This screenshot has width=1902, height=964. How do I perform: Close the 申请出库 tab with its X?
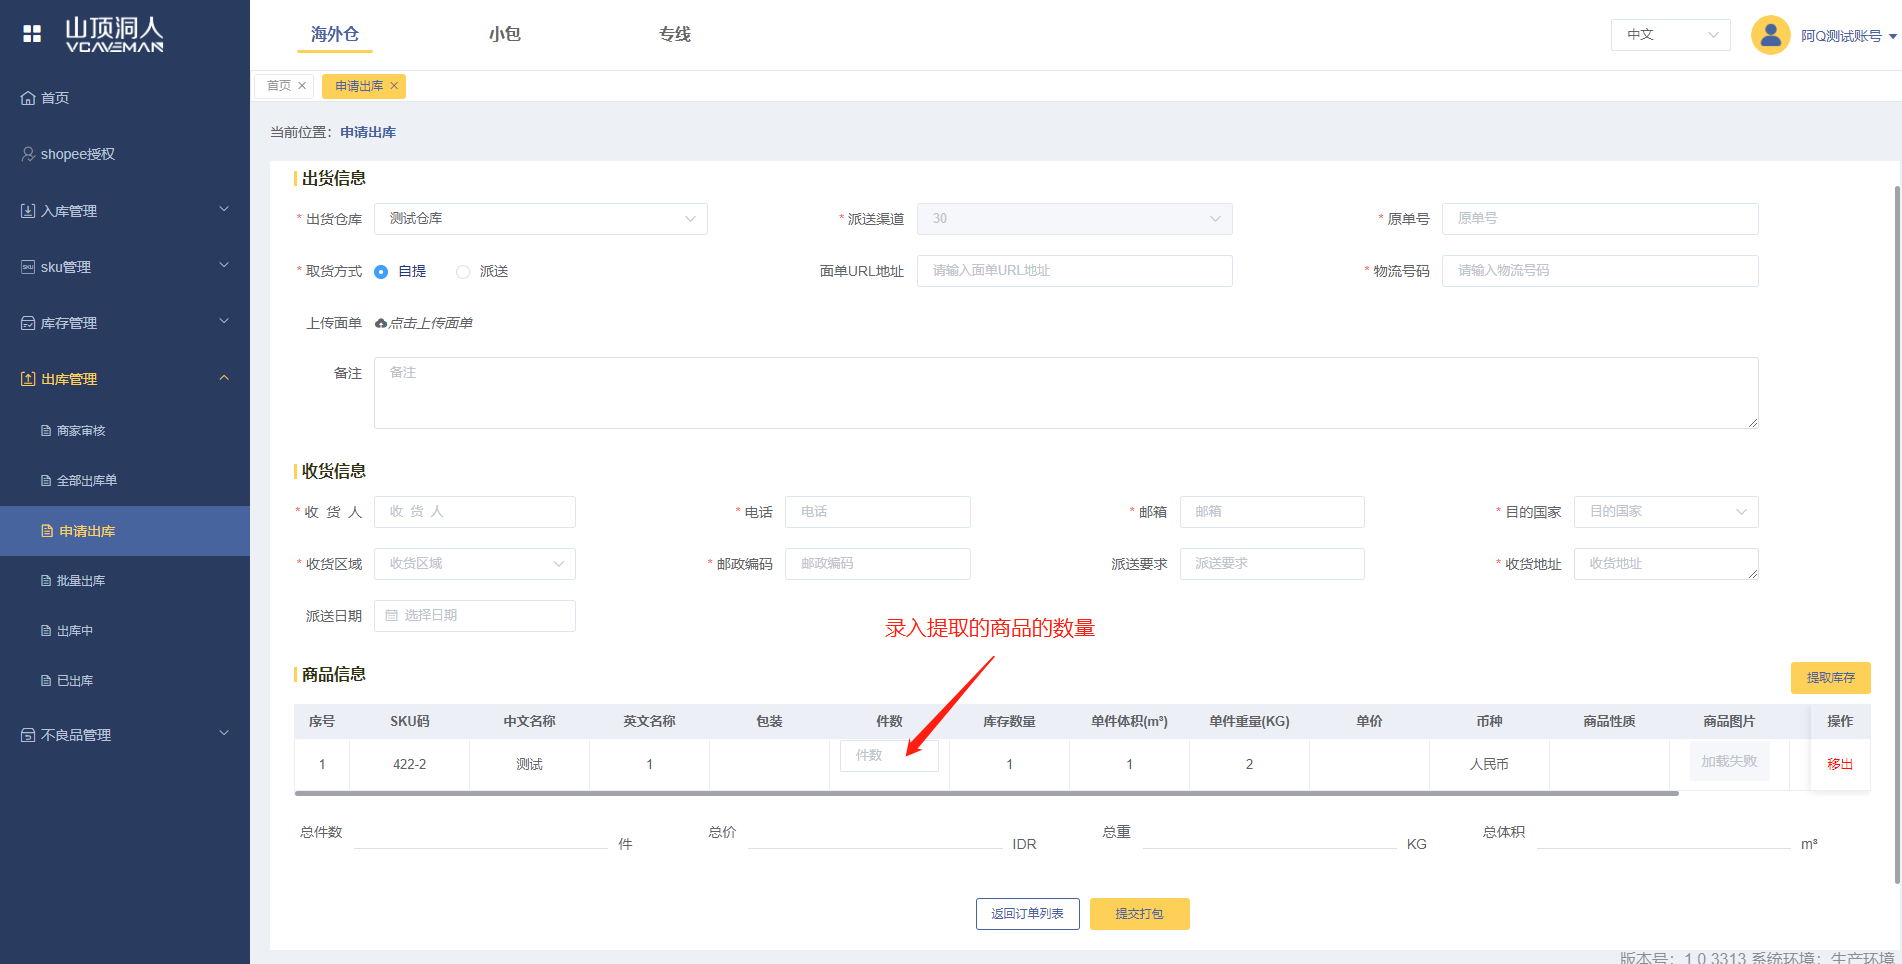tap(394, 86)
